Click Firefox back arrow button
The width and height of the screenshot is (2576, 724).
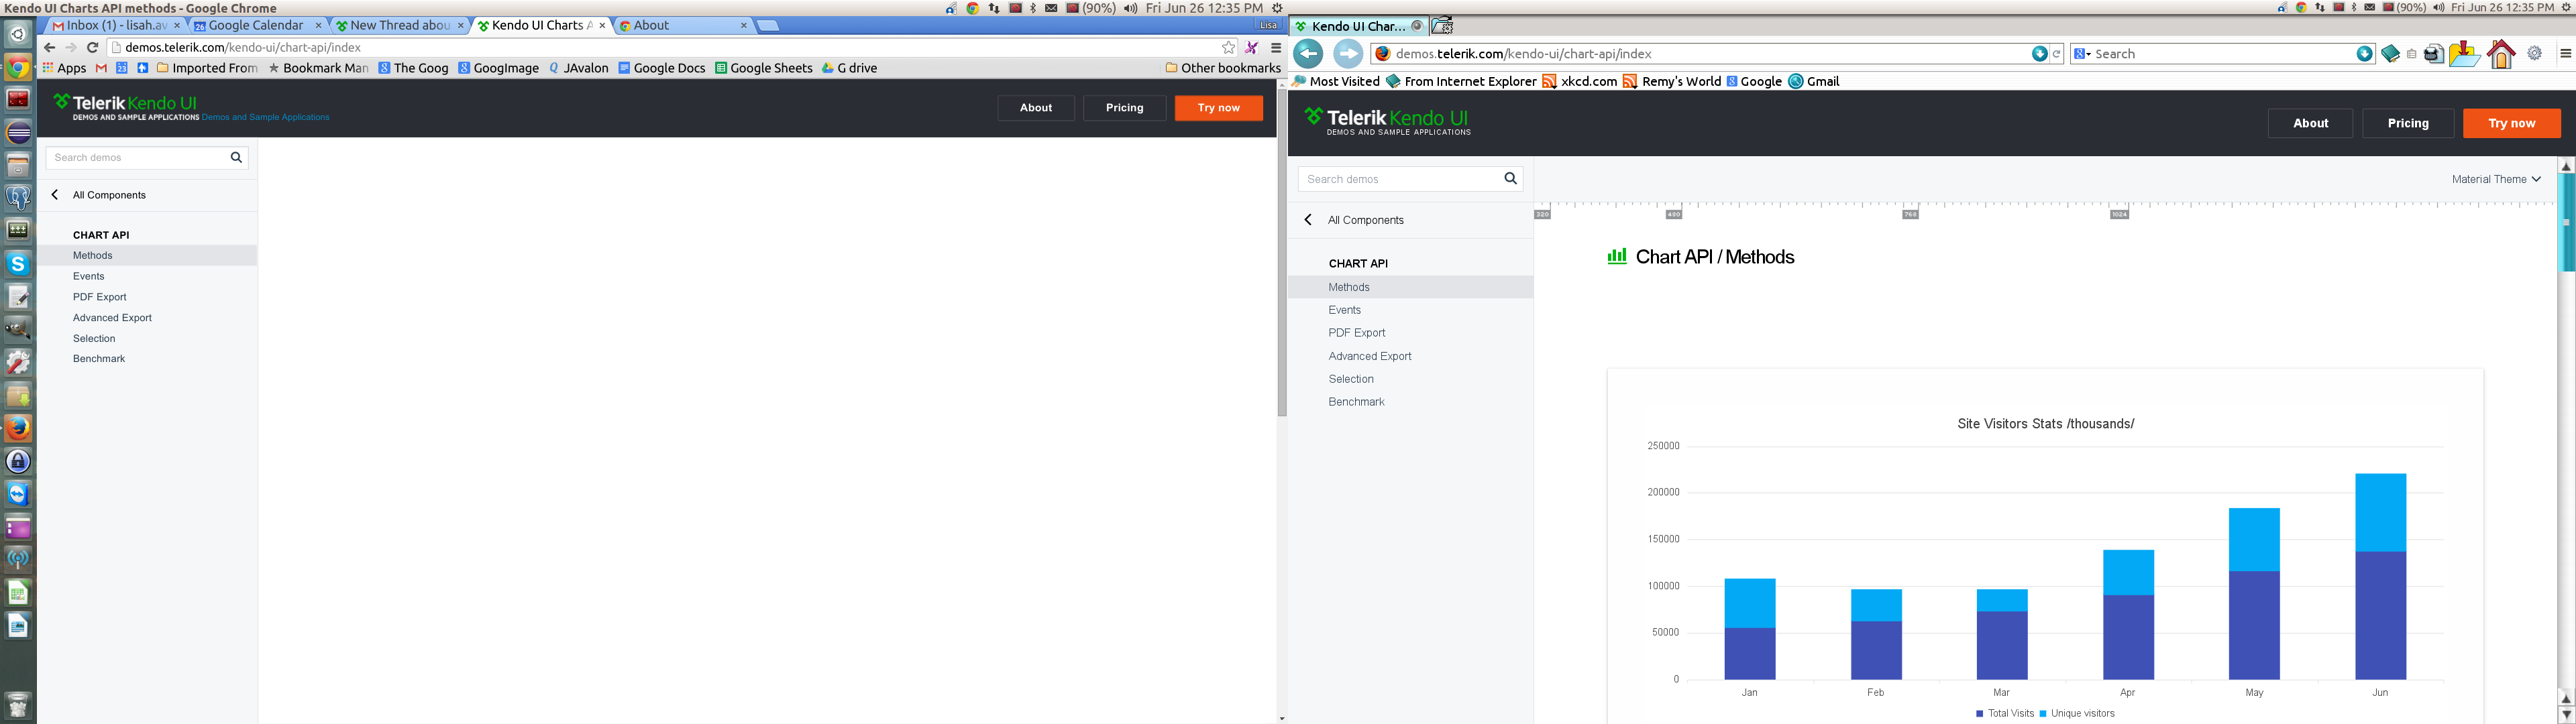(x=1308, y=54)
